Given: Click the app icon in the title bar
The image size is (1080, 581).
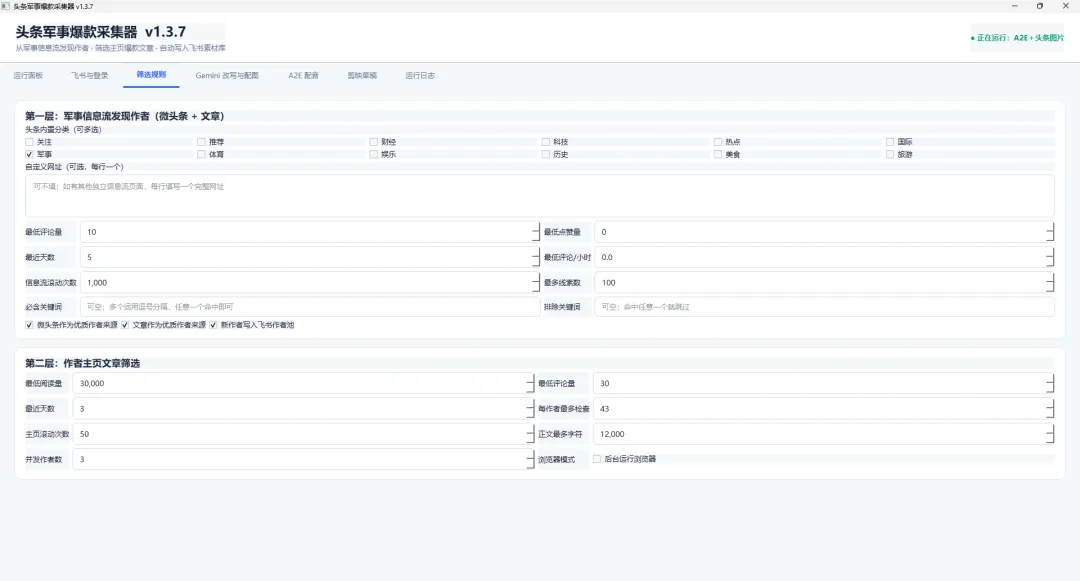Looking at the screenshot, I should click(x=6, y=6).
